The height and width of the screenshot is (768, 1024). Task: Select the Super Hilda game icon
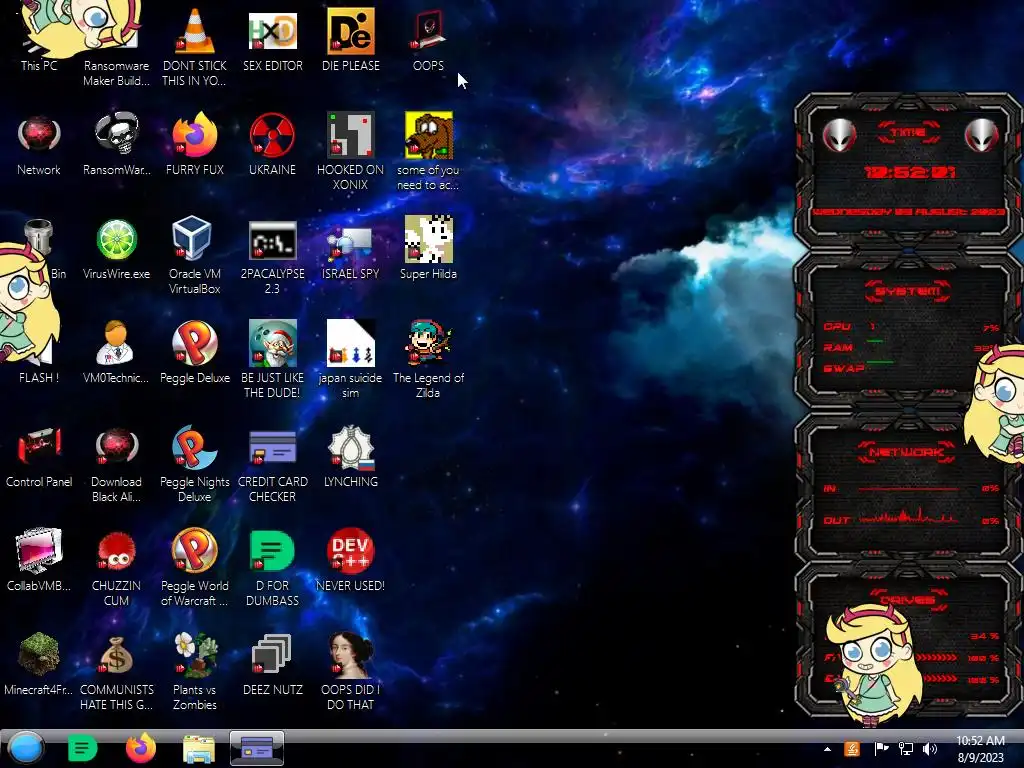tap(428, 248)
